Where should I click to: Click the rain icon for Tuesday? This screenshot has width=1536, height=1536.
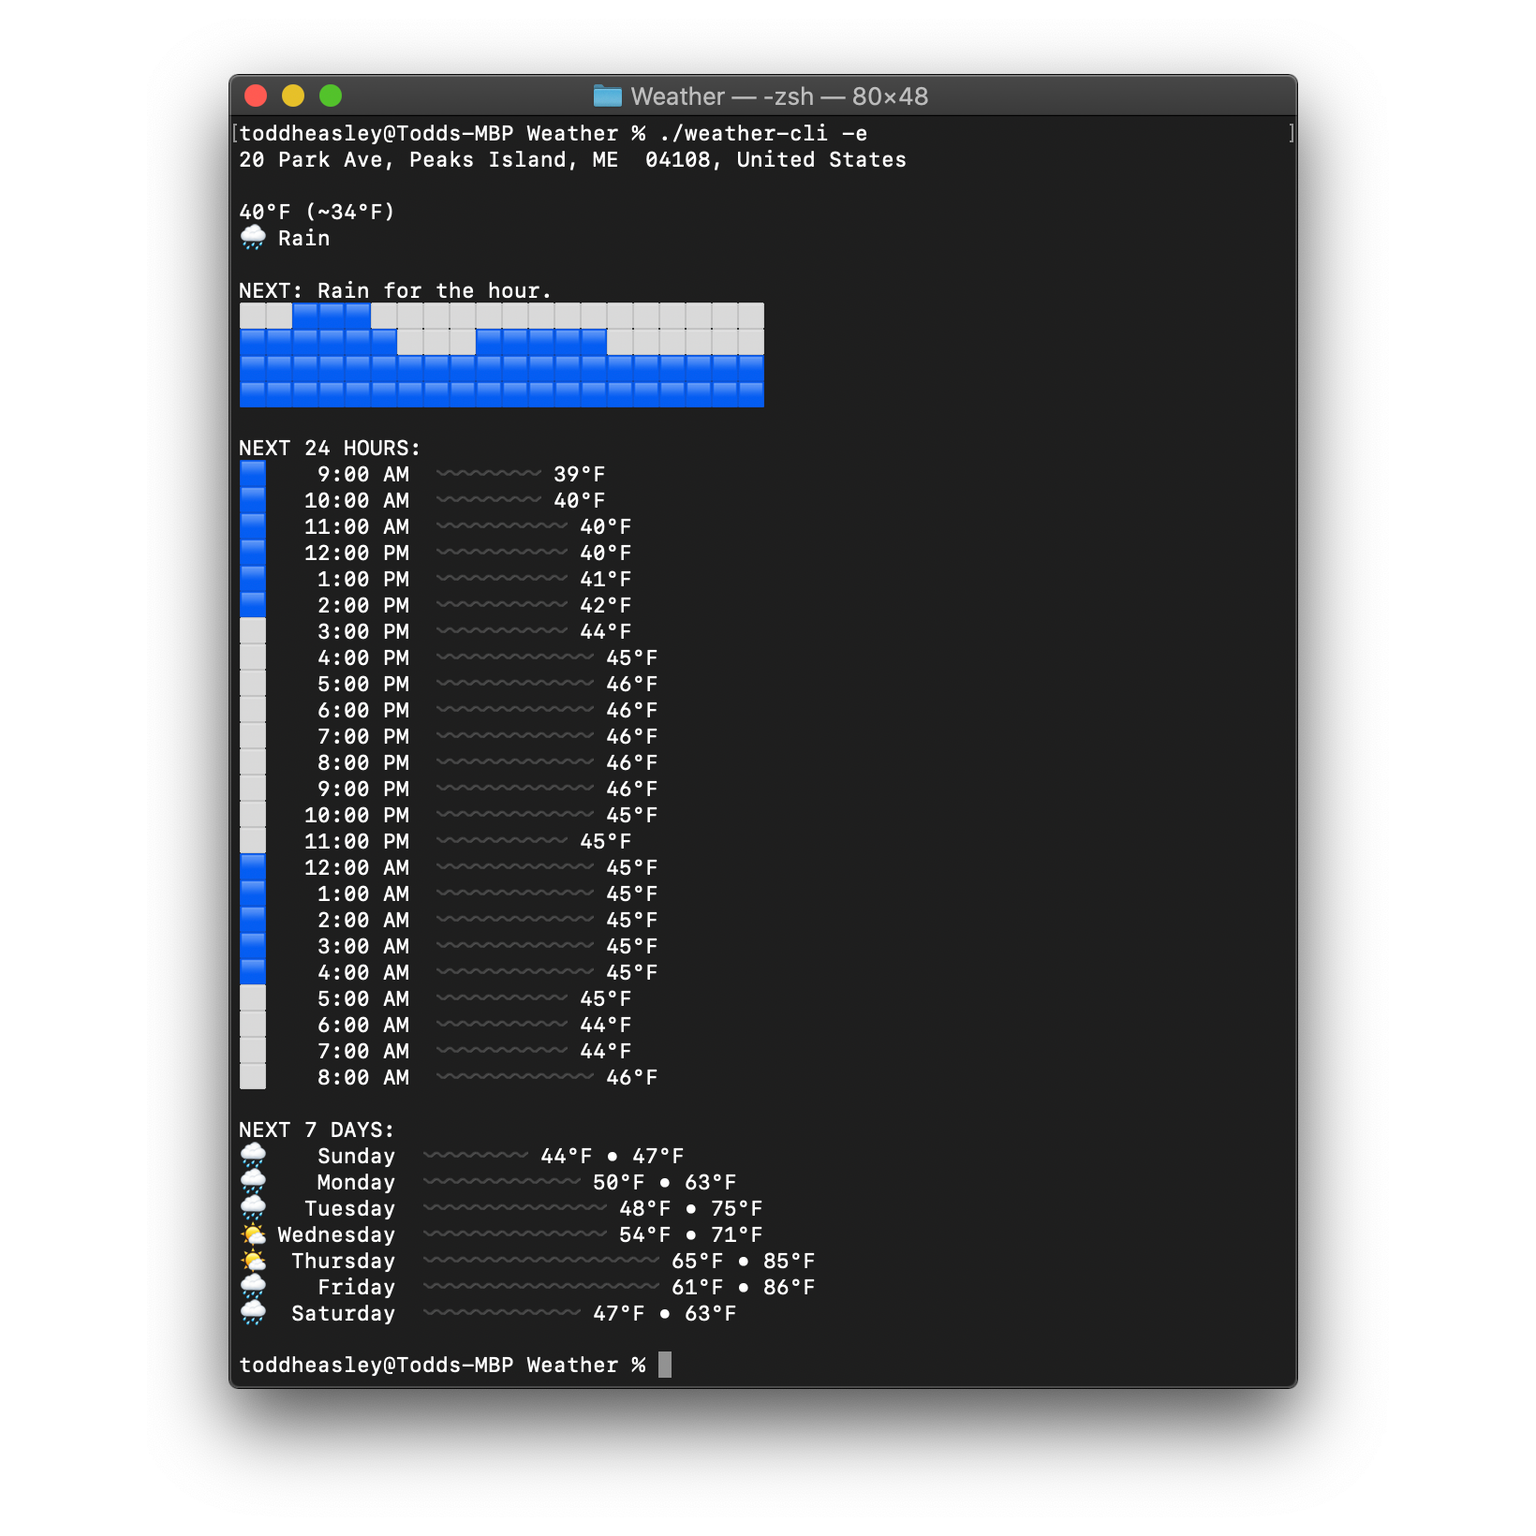[x=253, y=1208]
